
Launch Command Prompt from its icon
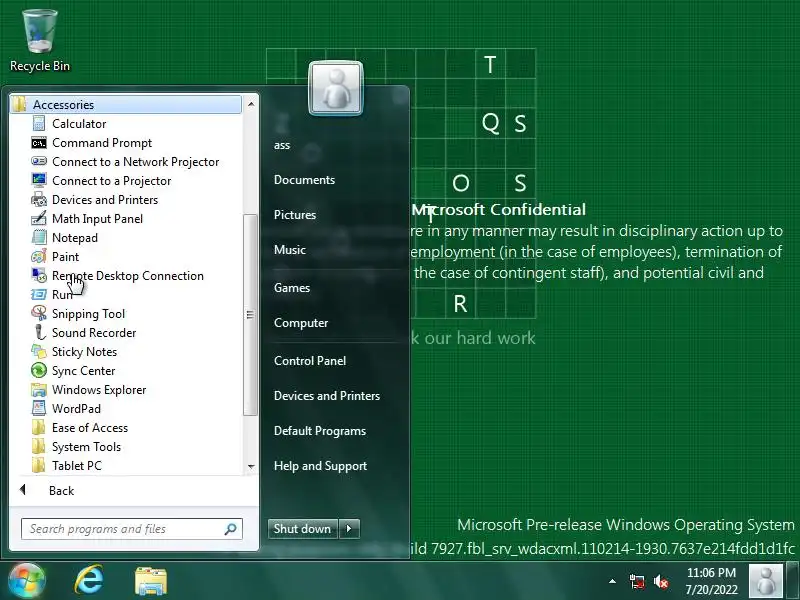click(x=39, y=143)
